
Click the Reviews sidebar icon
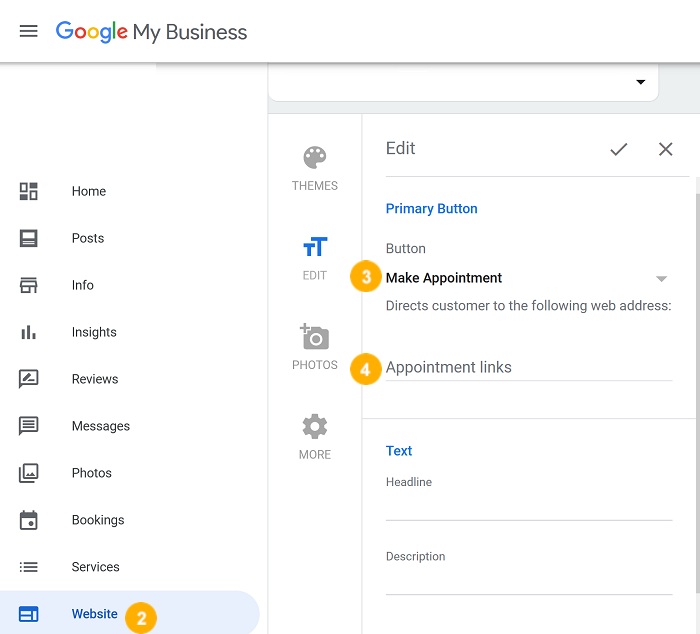point(29,379)
